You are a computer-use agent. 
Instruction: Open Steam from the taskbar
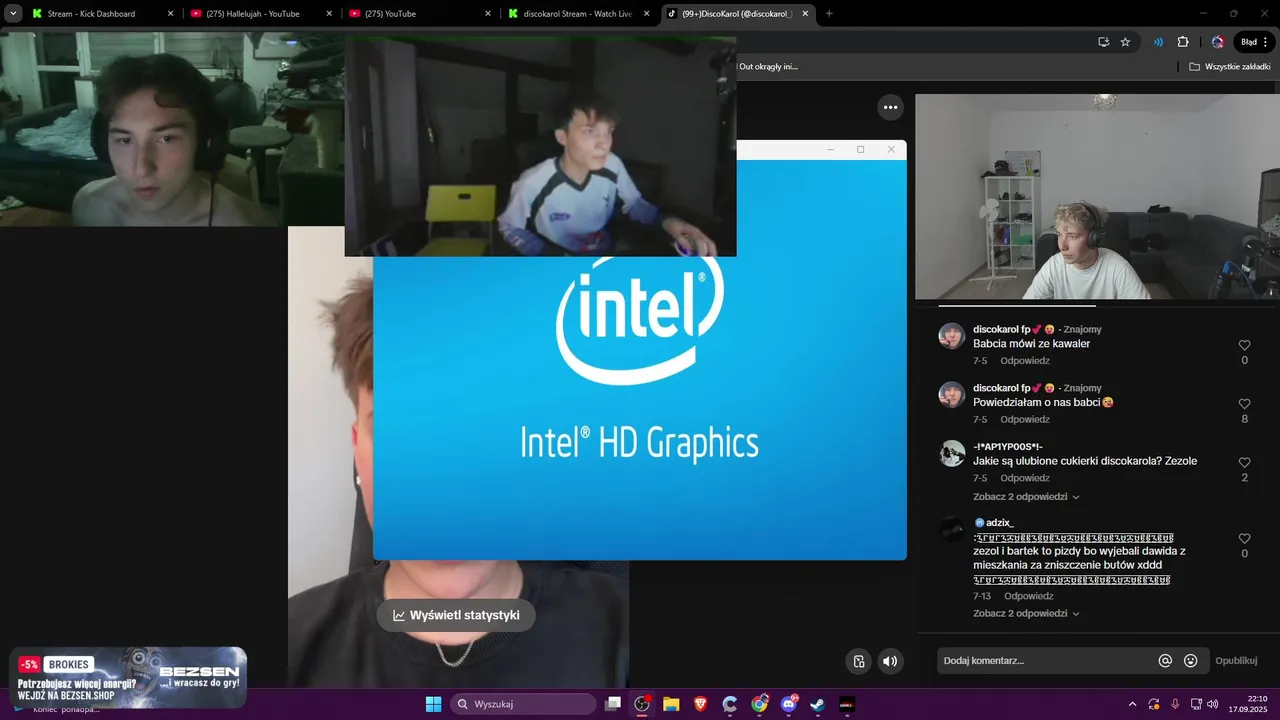coord(817,704)
